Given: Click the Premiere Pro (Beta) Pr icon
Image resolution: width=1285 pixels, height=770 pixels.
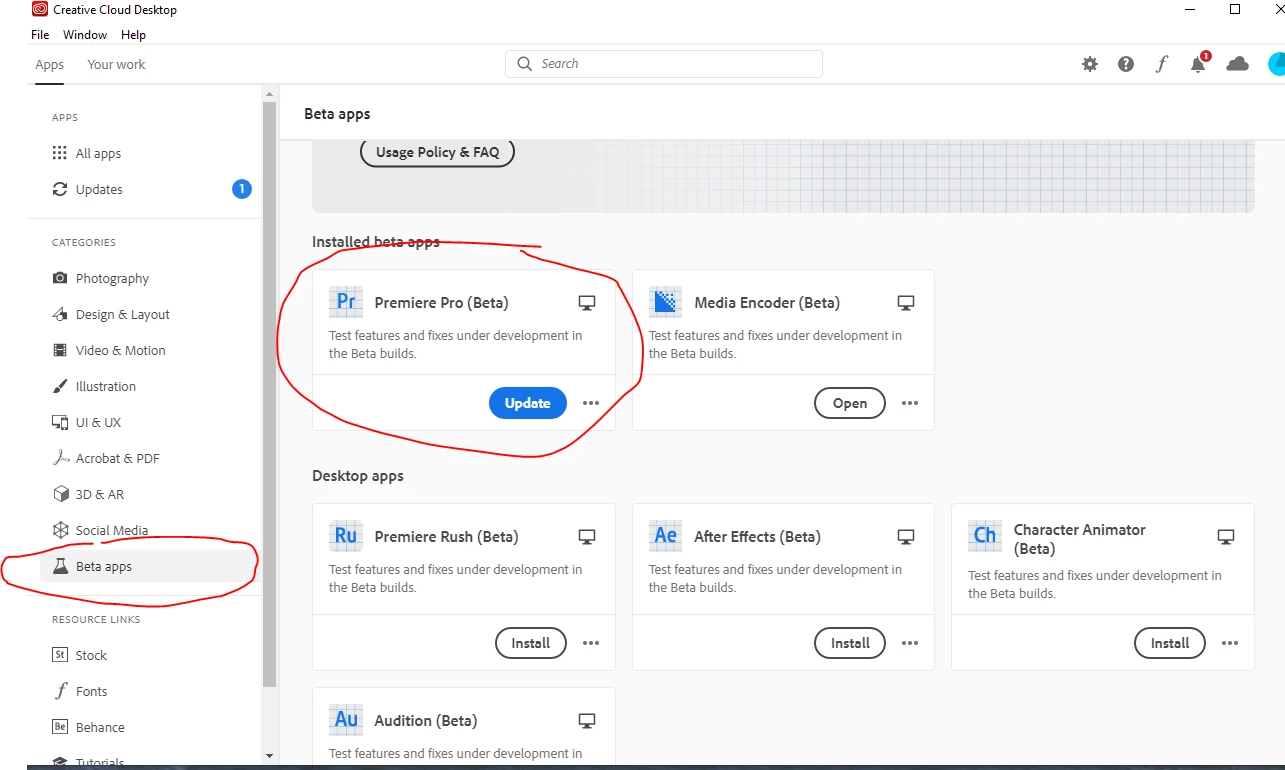Looking at the screenshot, I should pos(346,302).
